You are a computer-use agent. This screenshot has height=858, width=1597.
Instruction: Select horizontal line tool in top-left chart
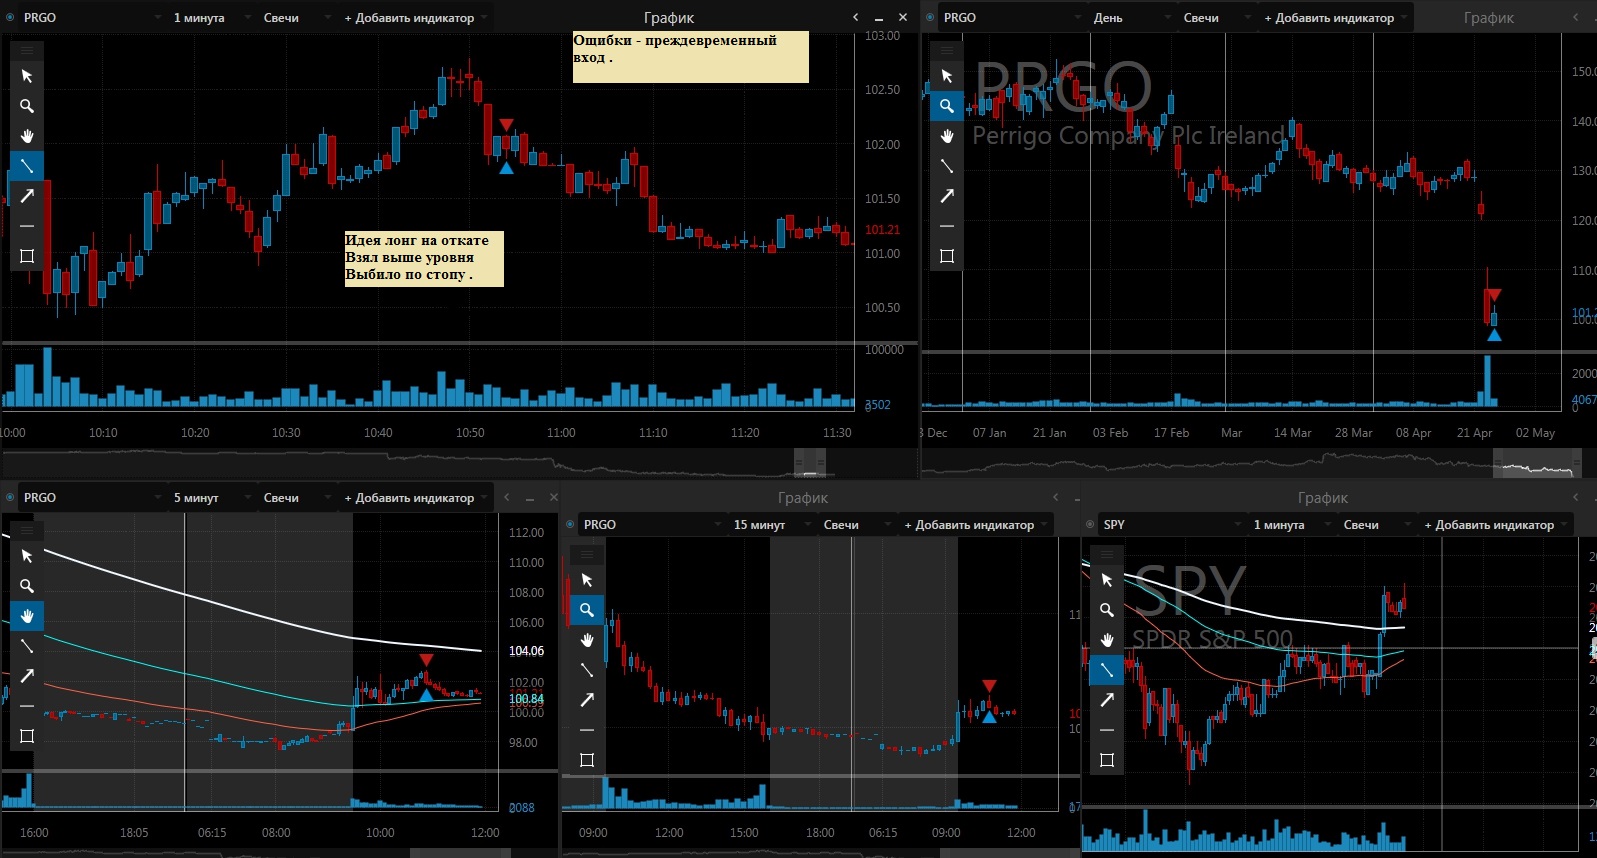(x=27, y=226)
